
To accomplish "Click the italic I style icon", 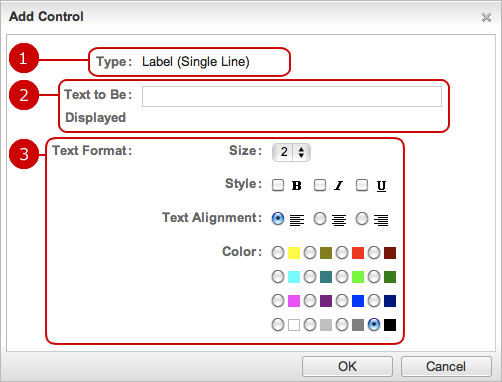I will click(x=338, y=186).
